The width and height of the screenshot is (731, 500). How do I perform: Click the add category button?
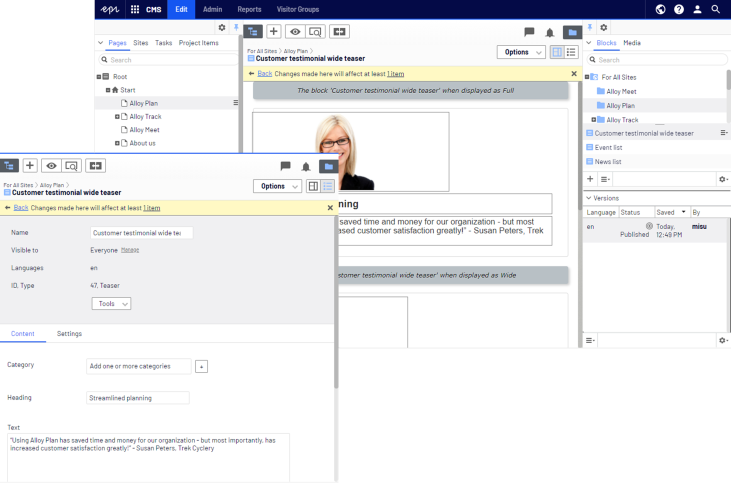(201, 367)
